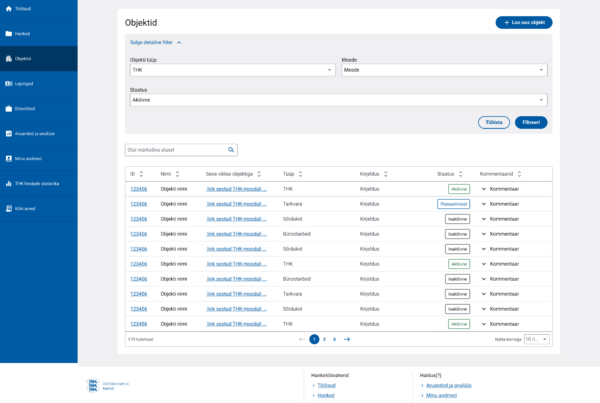The width and height of the screenshot is (600, 403).
Task: Click the keyword search input field
Action: pyautogui.click(x=175, y=150)
